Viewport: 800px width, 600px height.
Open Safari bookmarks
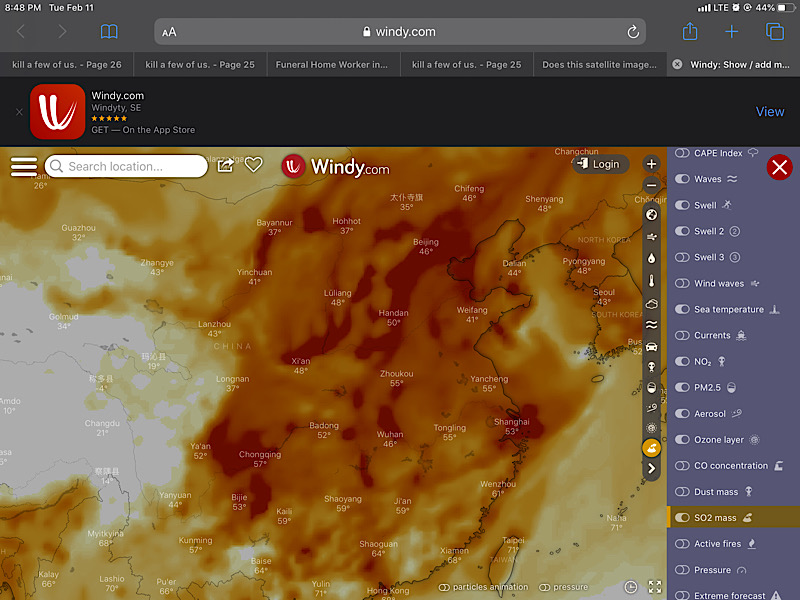click(x=109, y=32)
